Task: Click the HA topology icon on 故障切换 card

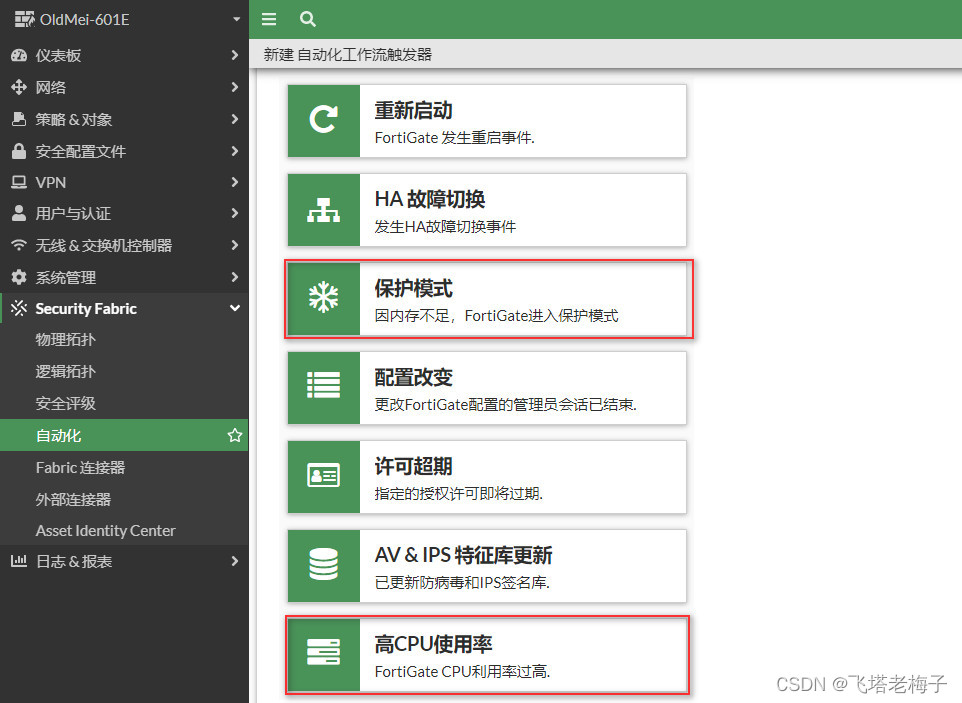Action: [323, 210]
